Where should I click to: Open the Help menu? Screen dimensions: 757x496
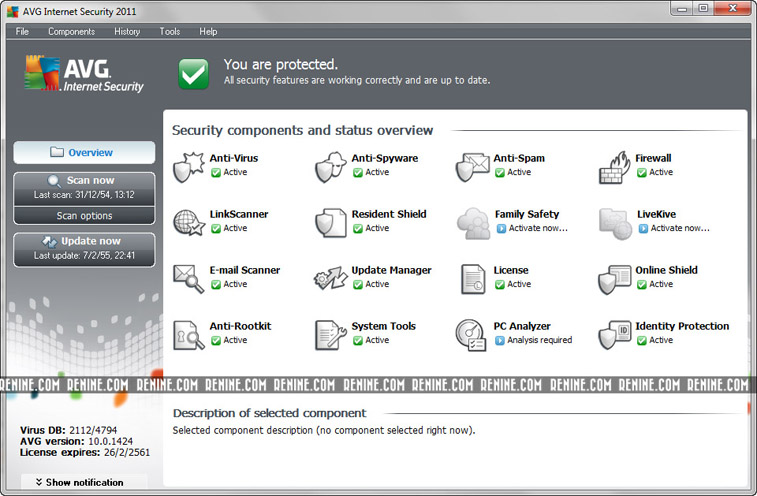pyautogui.click(x=208, y=31)
